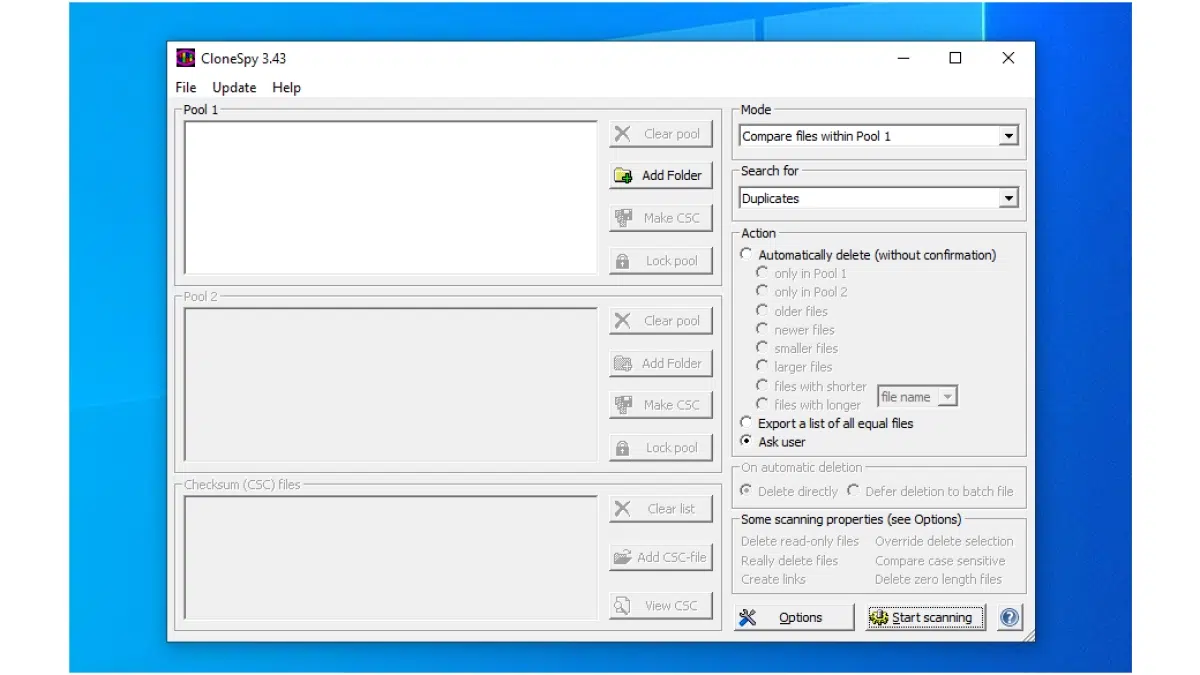Open help via the blue question mark icon
Viewport: 1200px width, 675px height.
point(1010,618)
